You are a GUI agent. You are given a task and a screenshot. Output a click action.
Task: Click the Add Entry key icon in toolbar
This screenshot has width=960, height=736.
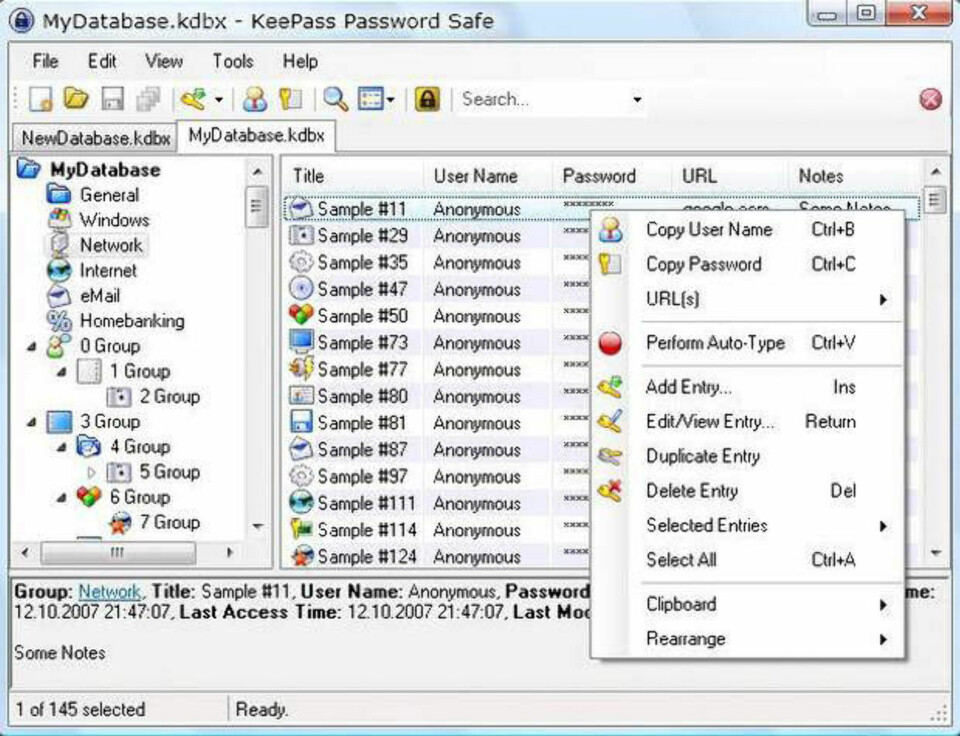(195, 99)
